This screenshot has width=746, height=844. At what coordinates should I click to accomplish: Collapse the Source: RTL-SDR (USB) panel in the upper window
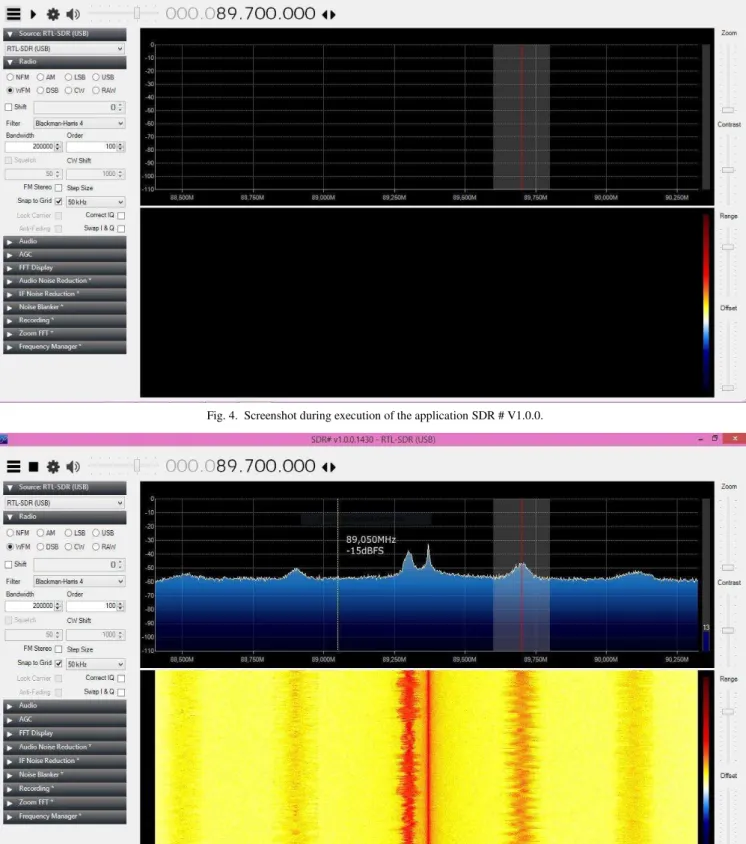(x=65, y=34)
